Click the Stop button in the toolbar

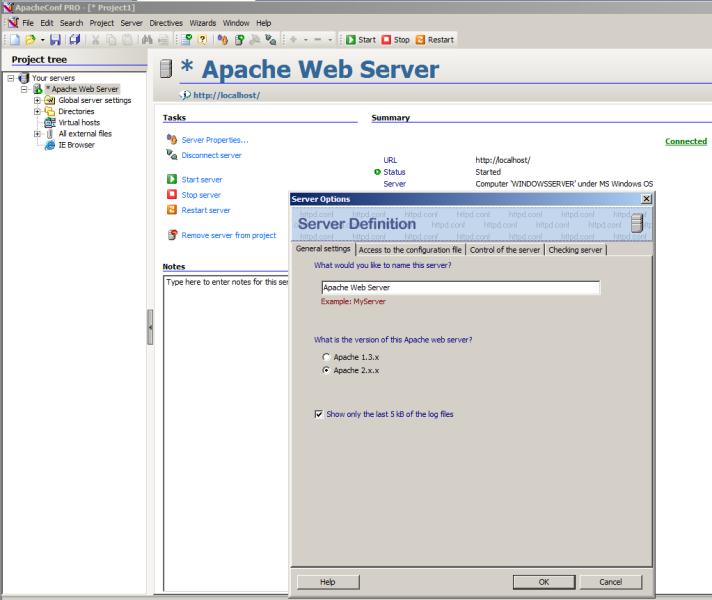[396, 40]
